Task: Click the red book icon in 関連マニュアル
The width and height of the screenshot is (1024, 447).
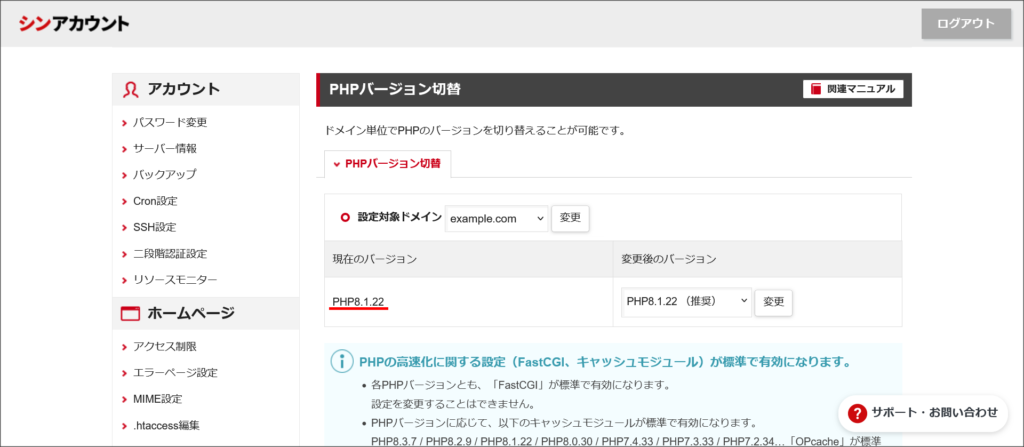Action: click(816, 89)
